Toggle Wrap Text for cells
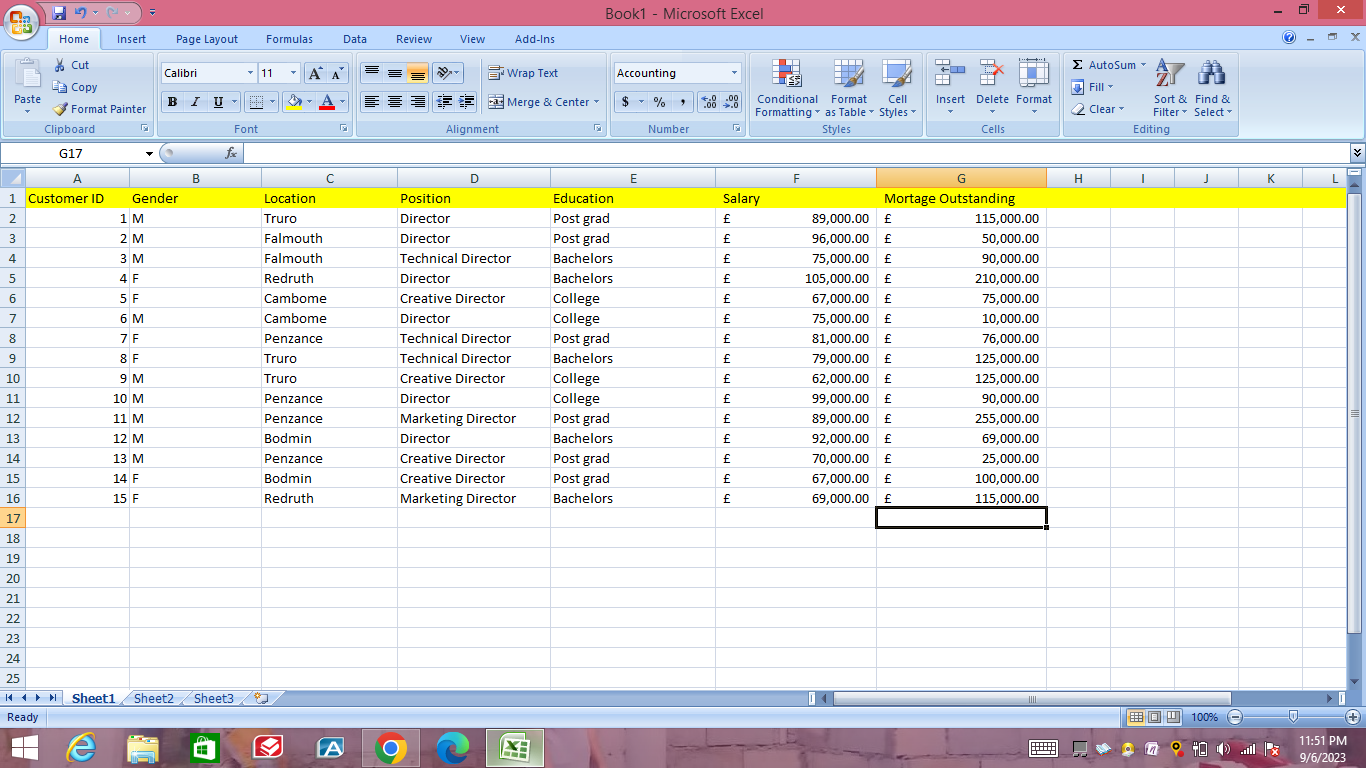The width and height of the screenshot is (1366, 768). tap(523, 73)
